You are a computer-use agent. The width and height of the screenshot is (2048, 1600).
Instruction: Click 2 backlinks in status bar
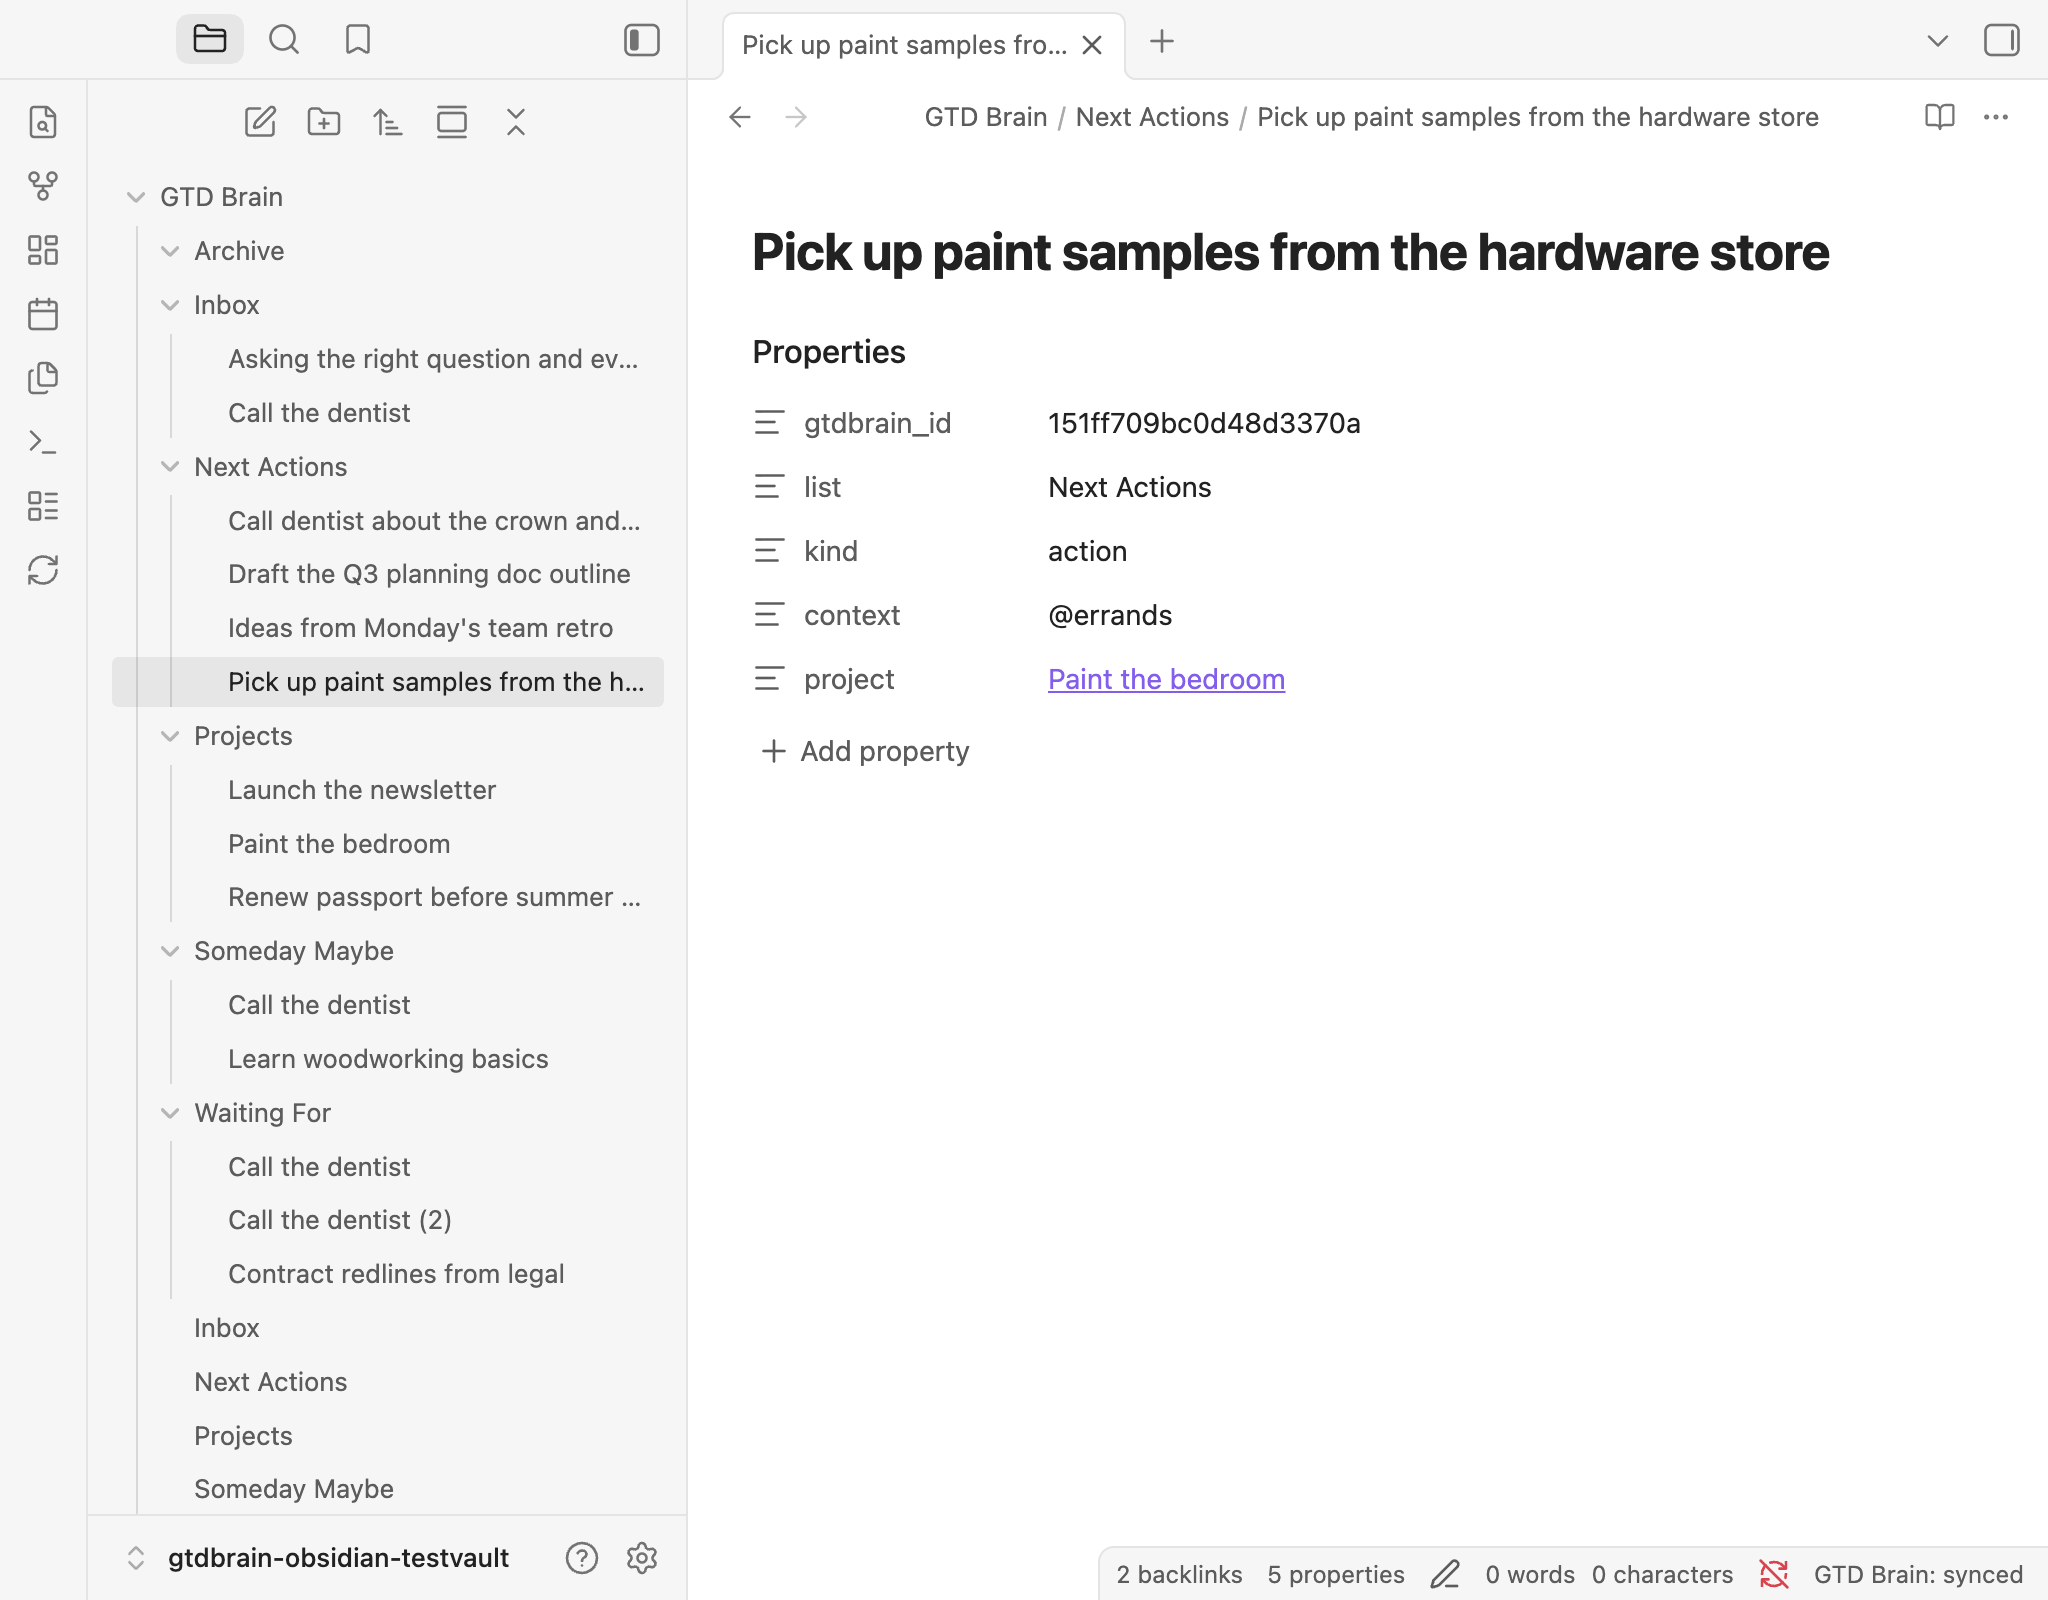(1179, 1575)
